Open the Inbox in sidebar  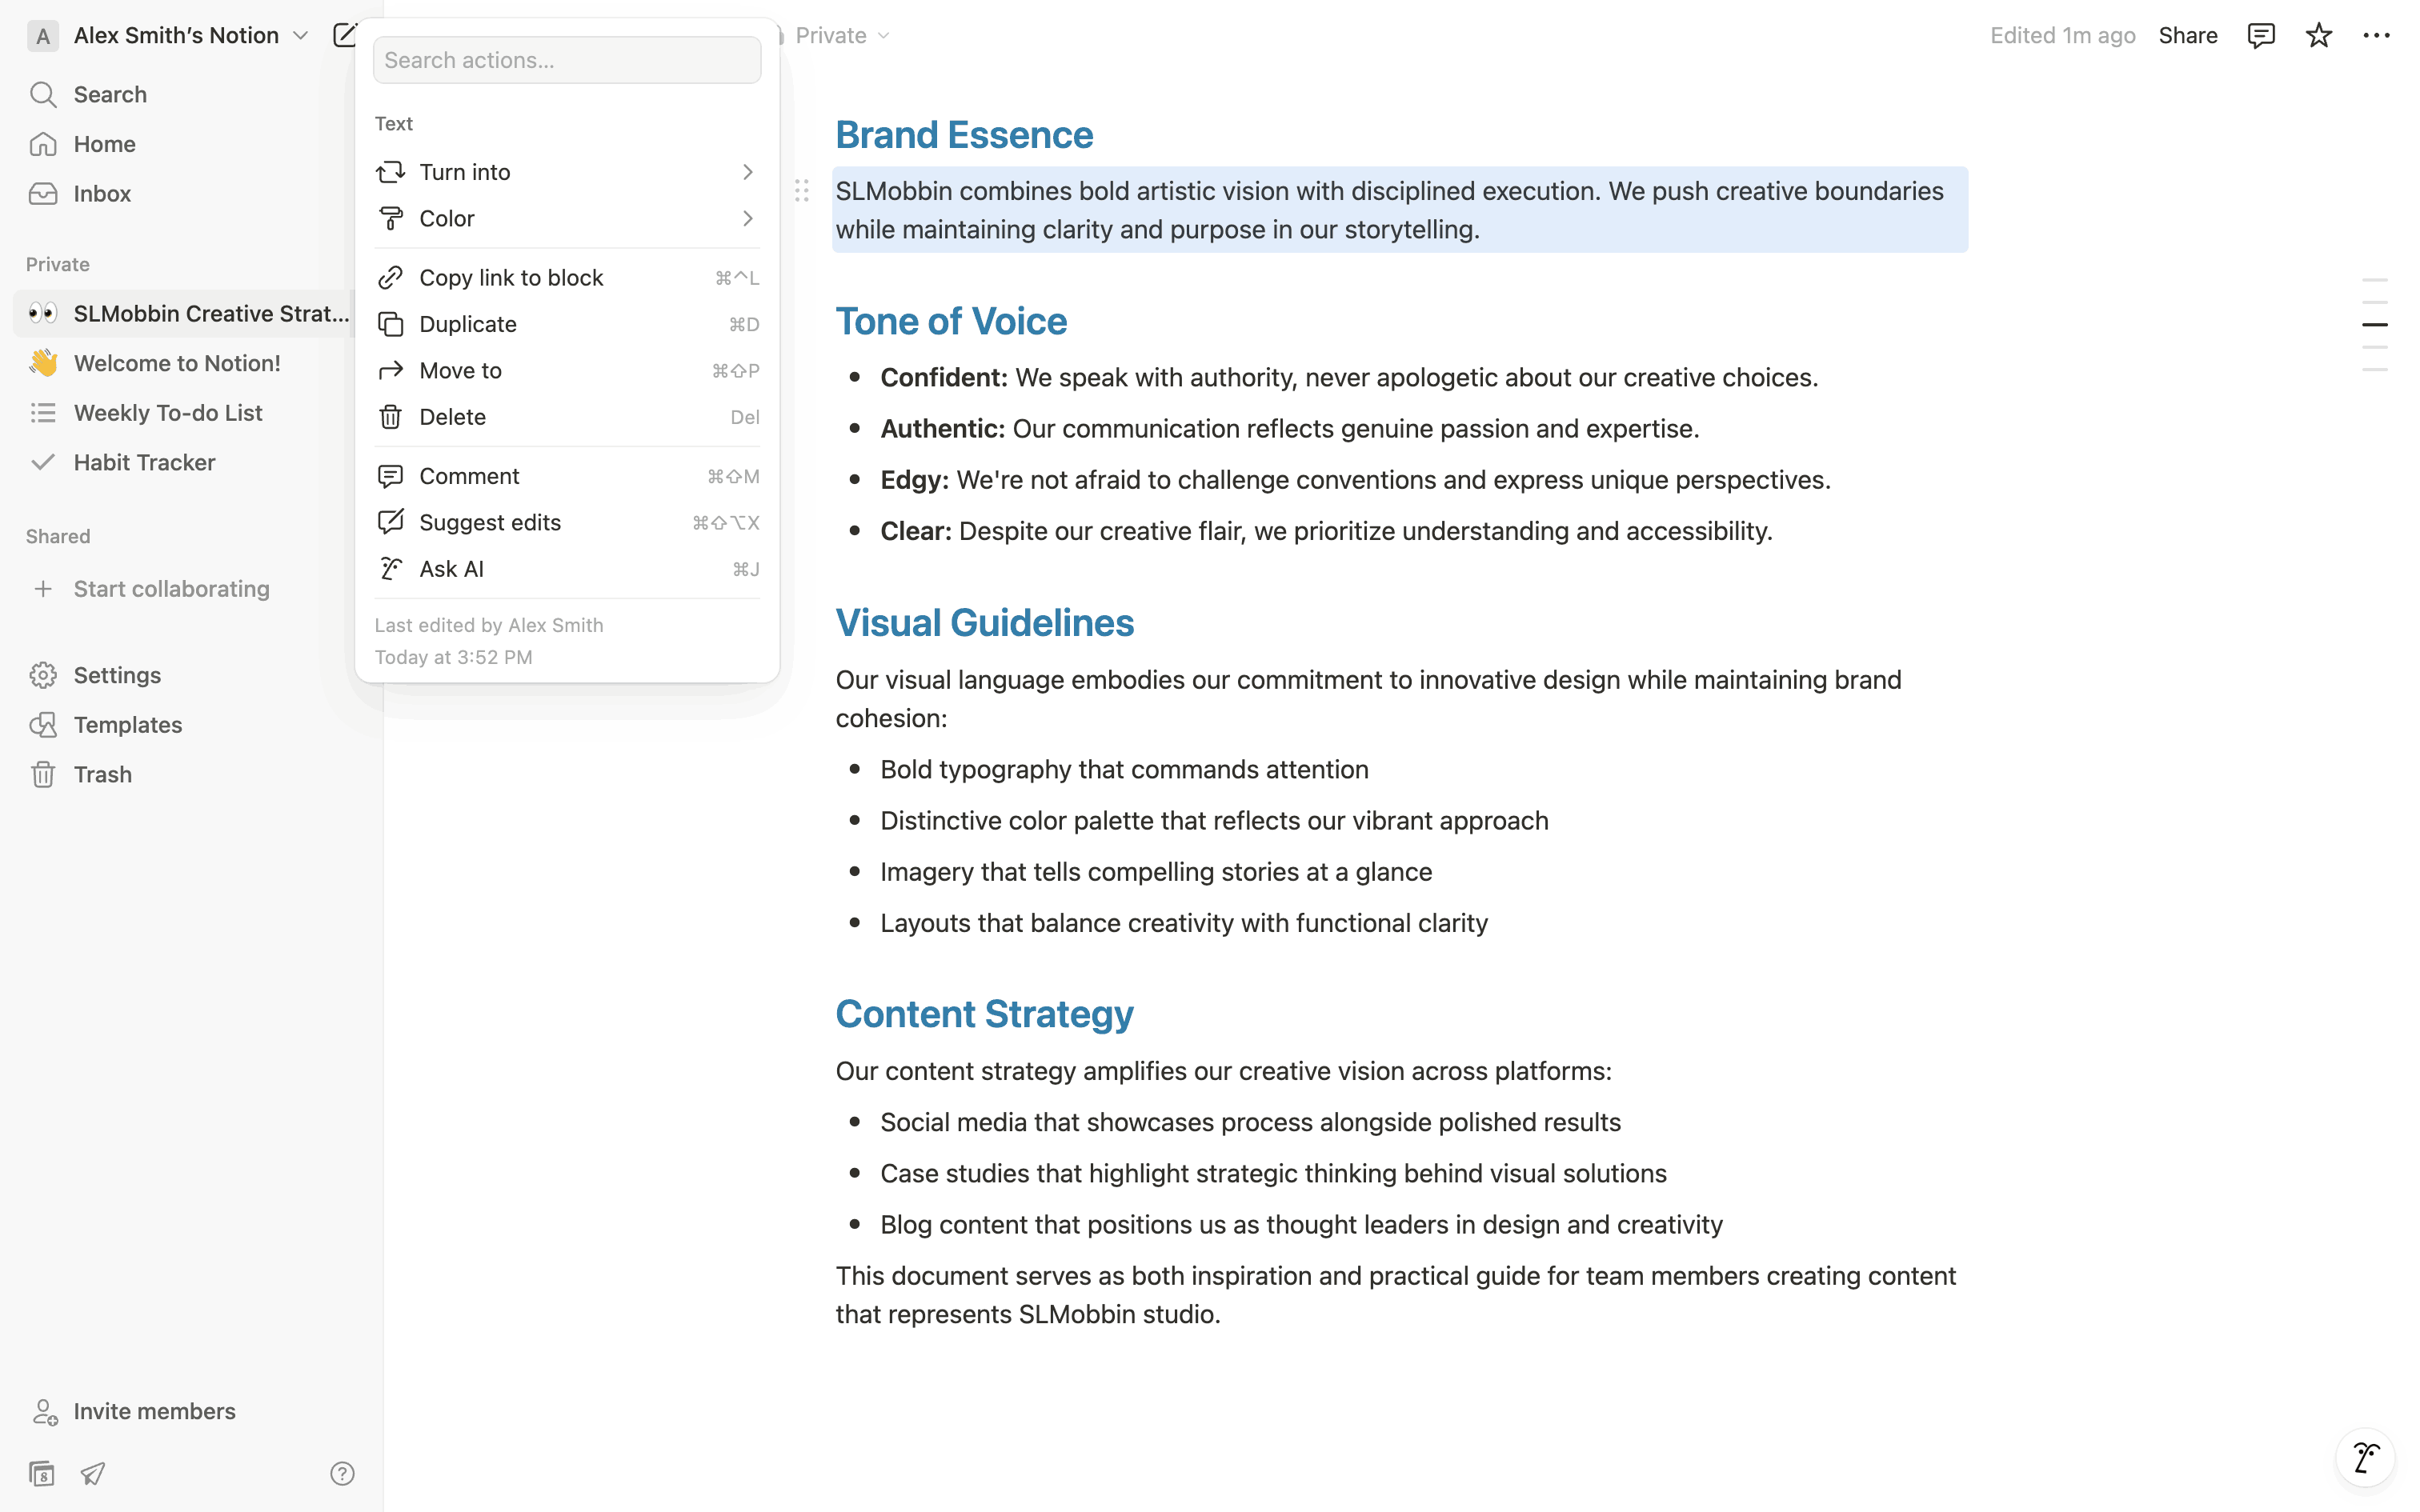click(102, 193)
